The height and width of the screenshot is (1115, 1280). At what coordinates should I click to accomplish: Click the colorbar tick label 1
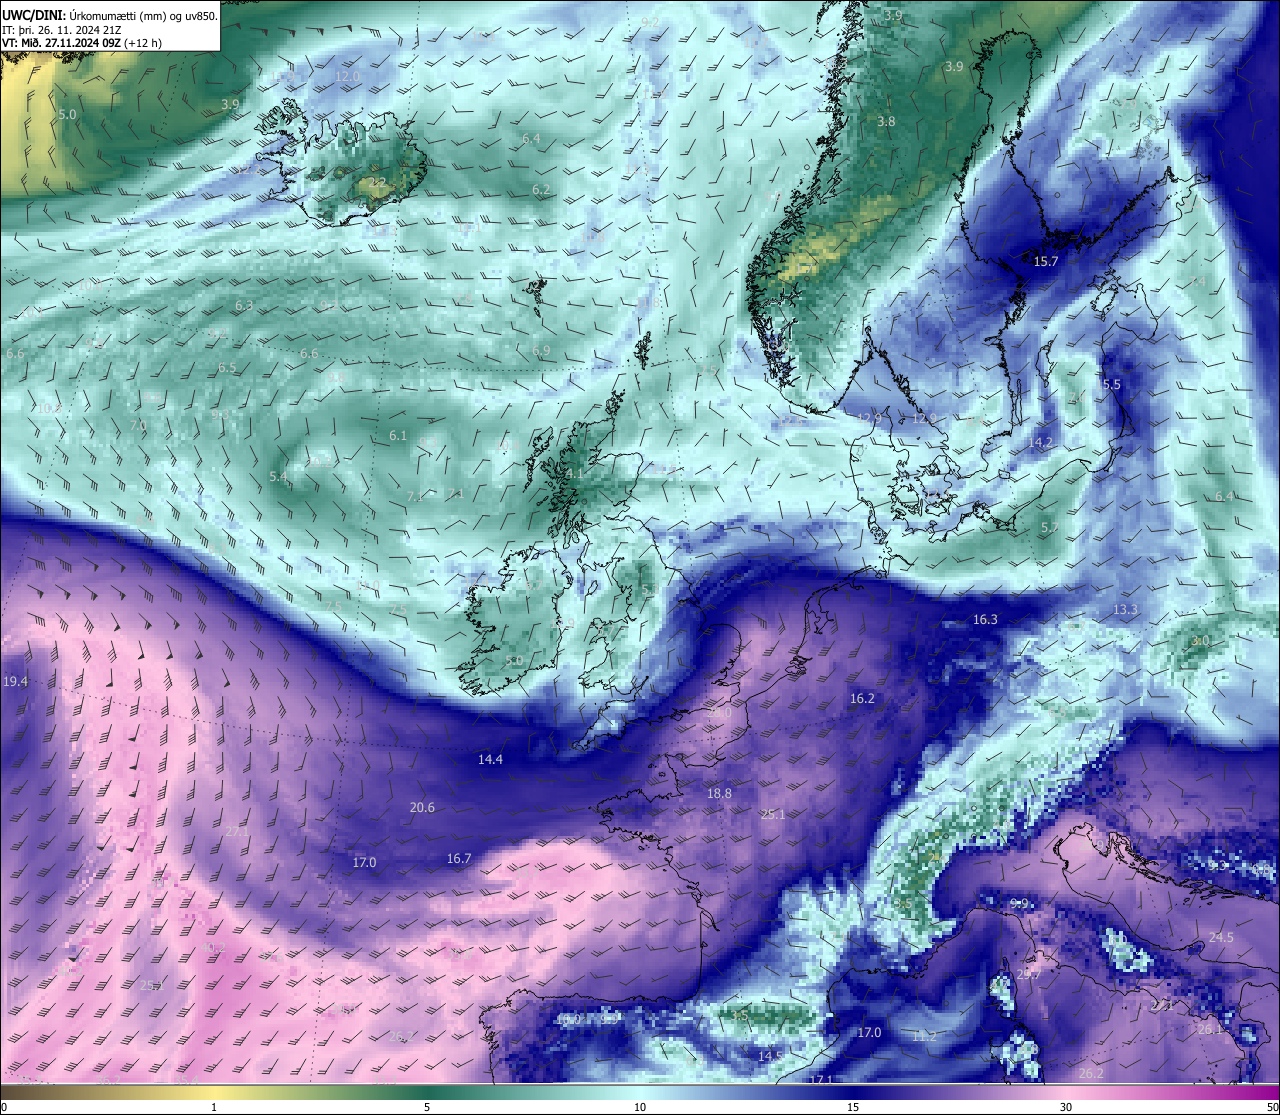tap(214, 1107)
